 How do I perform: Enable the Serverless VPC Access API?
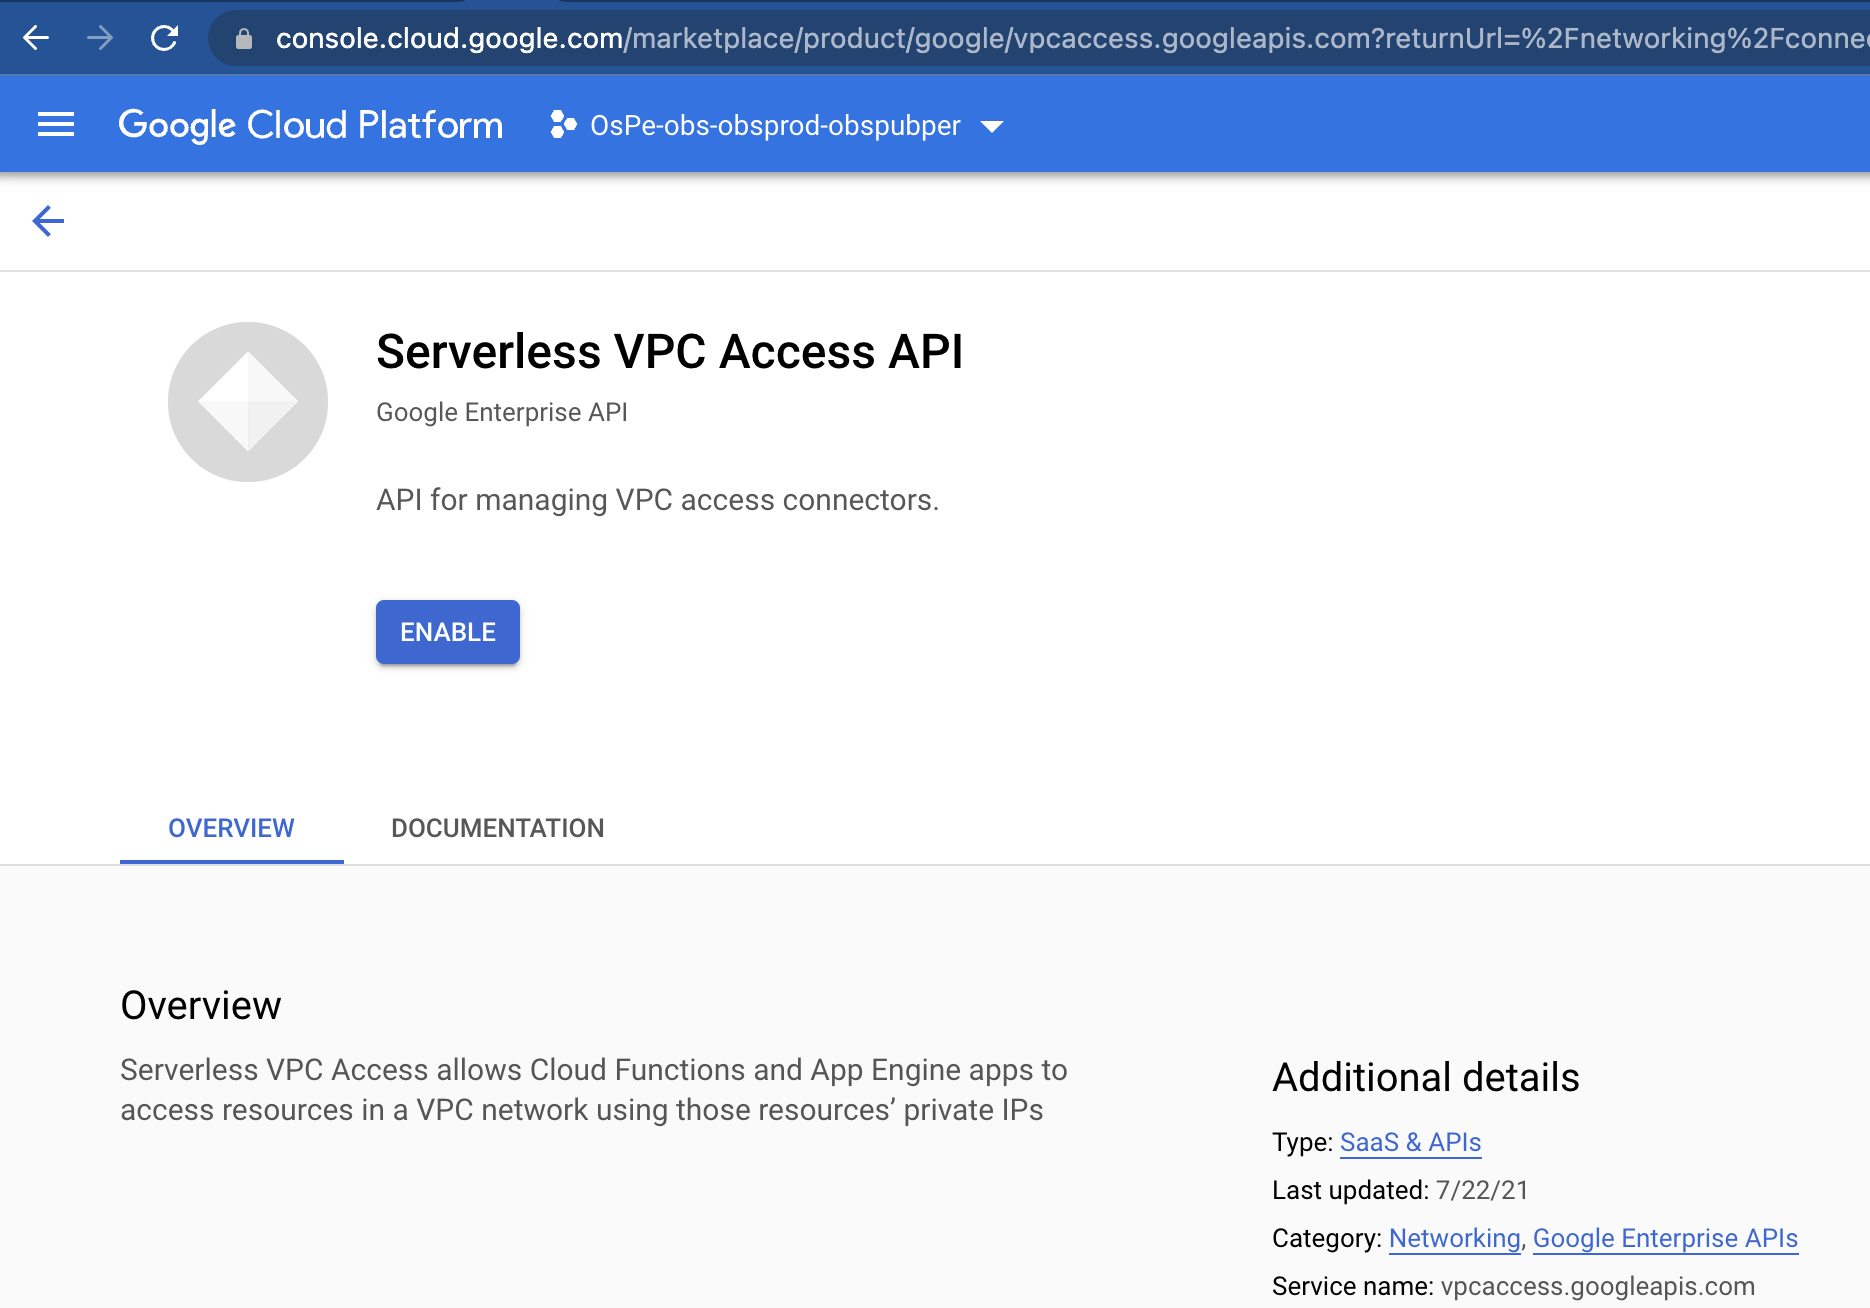(447, 631)
